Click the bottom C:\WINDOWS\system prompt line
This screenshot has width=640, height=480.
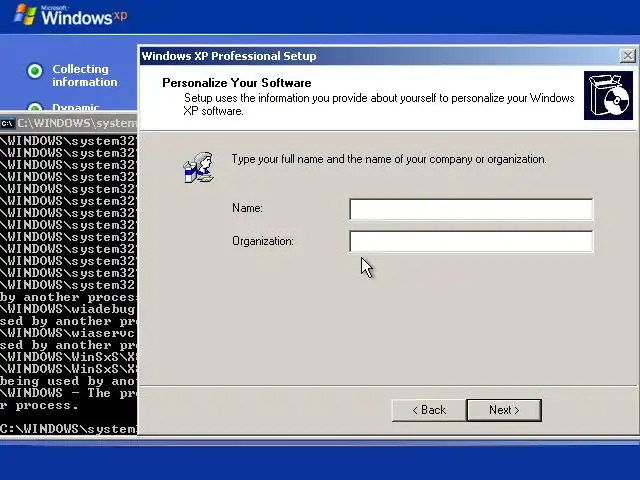click(68, 429)
